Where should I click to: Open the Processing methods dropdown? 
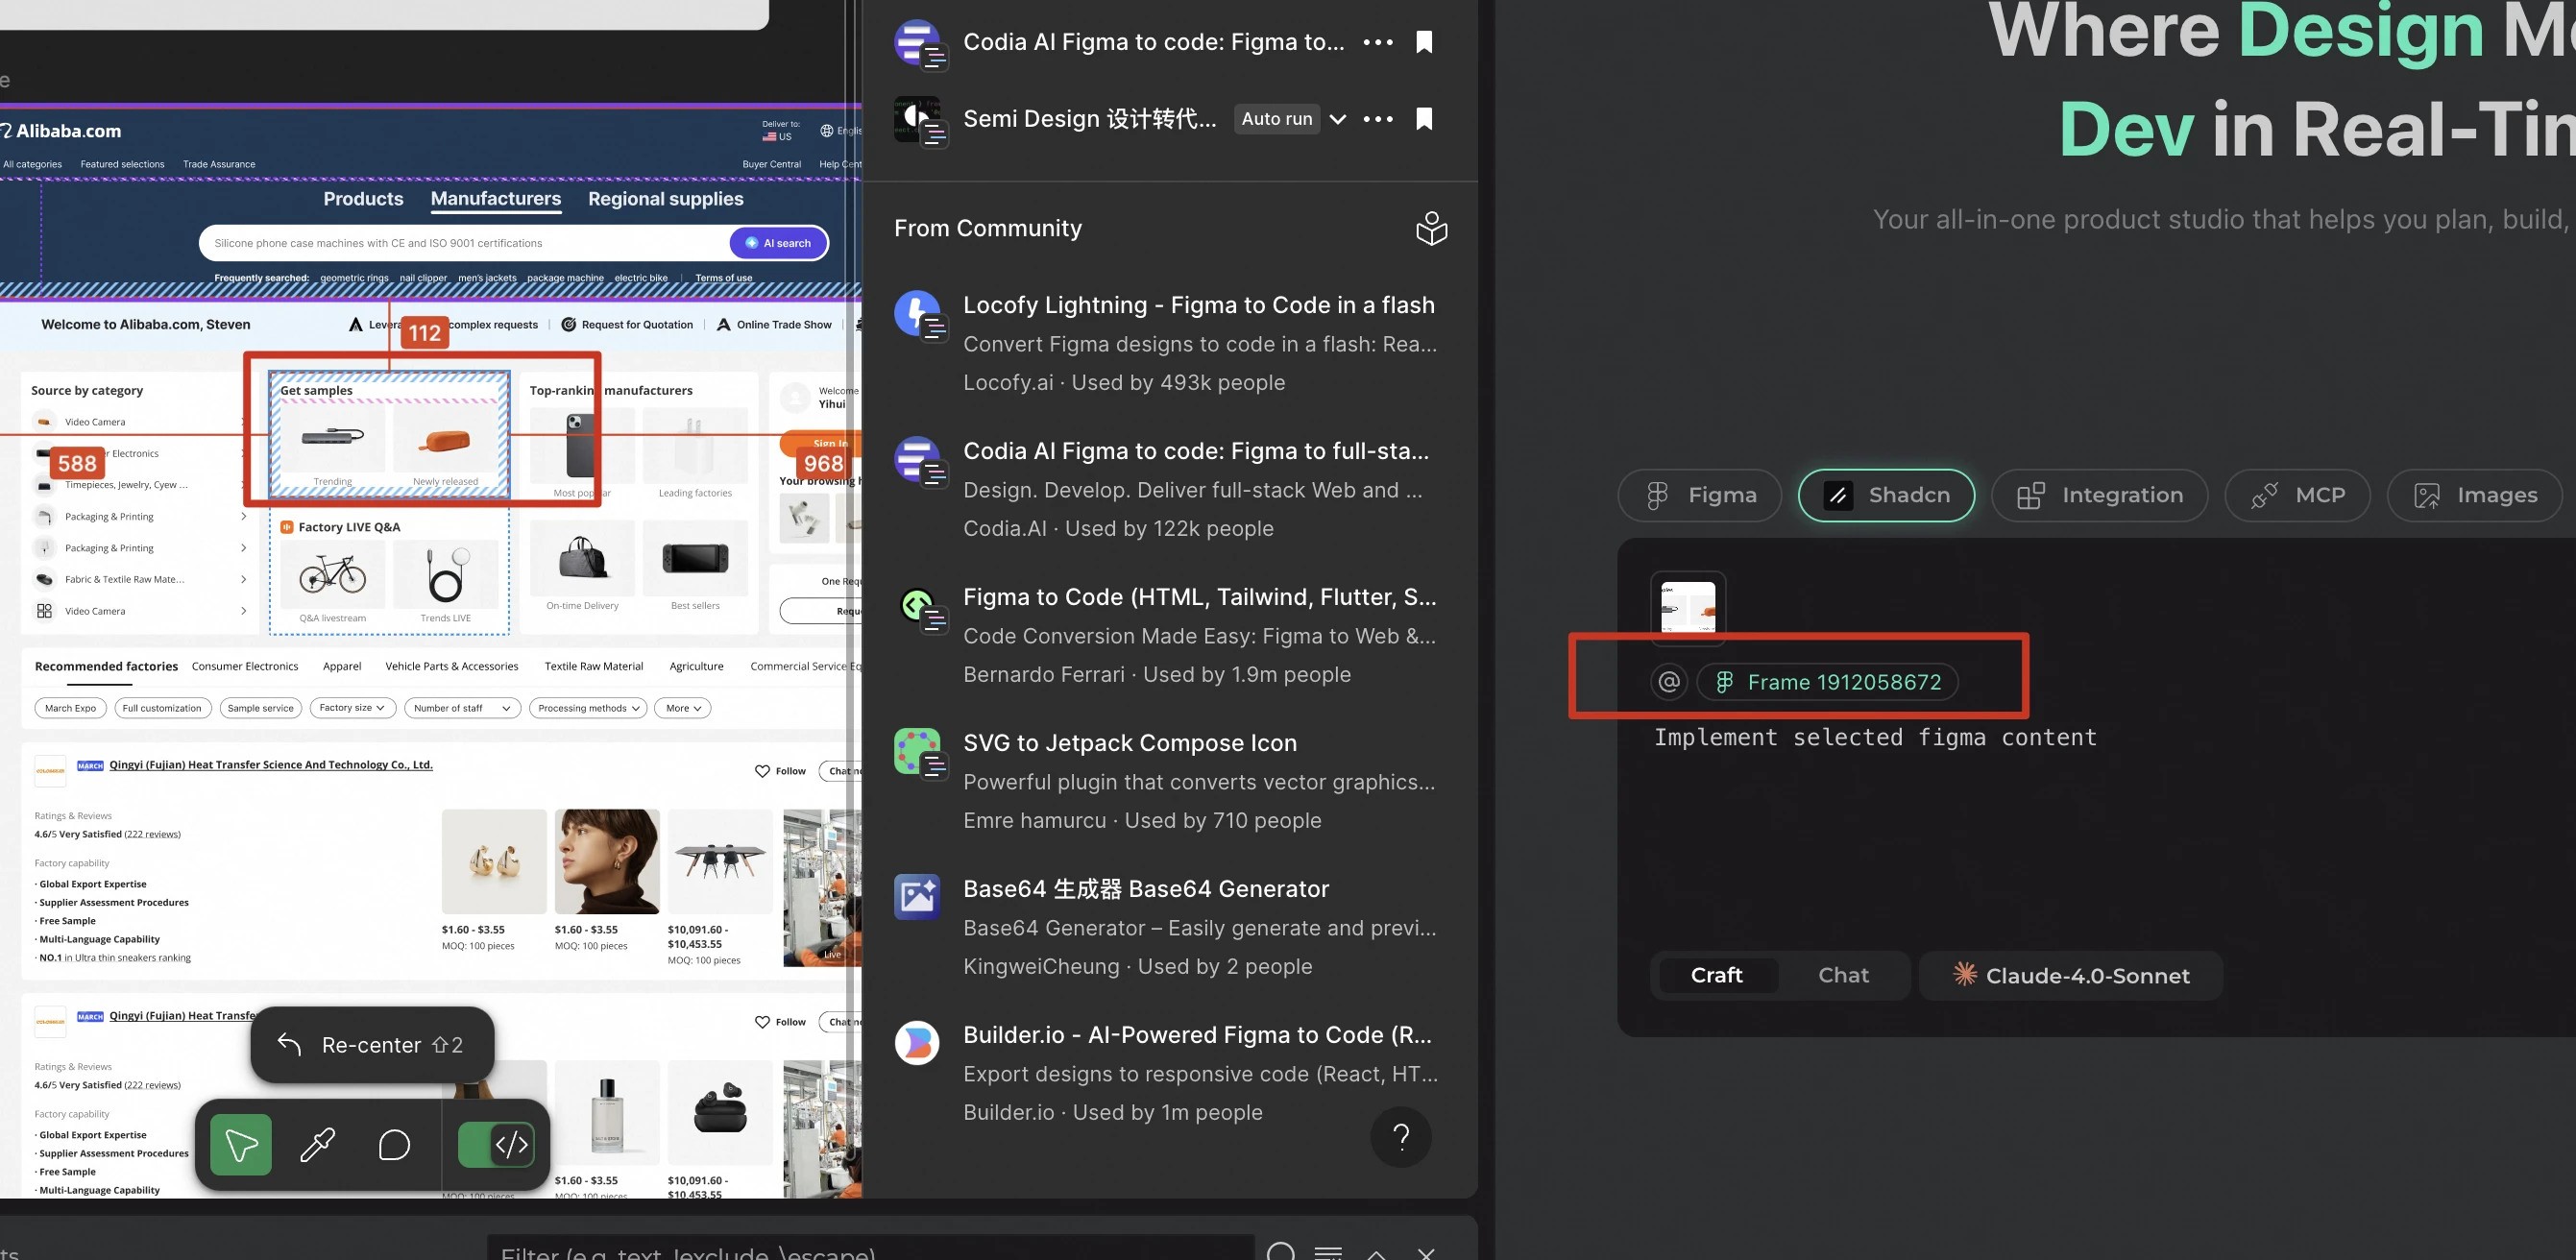pos(588,708)
